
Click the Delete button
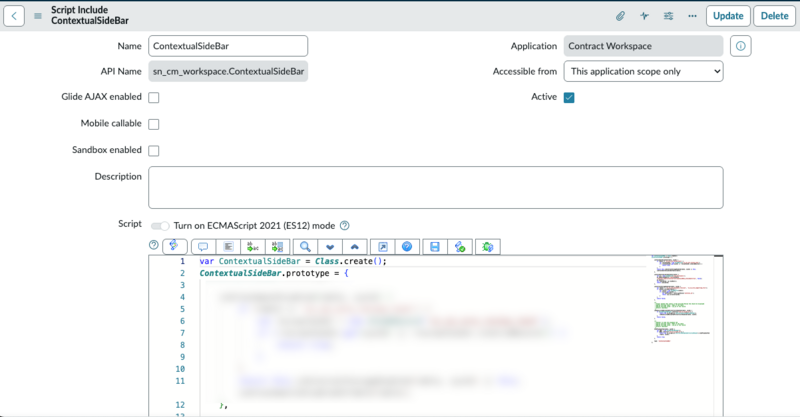(774, 16)
